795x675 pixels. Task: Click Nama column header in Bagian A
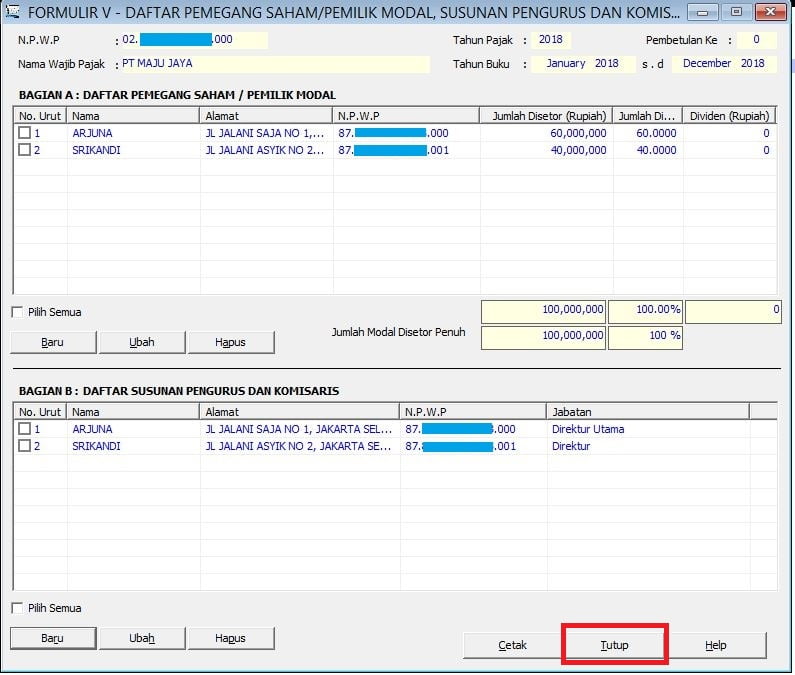click(133, 116)
